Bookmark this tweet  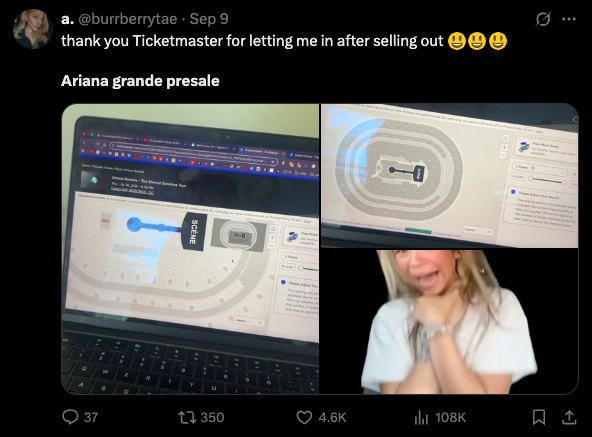pyautogui.click(x=538, y=417)
